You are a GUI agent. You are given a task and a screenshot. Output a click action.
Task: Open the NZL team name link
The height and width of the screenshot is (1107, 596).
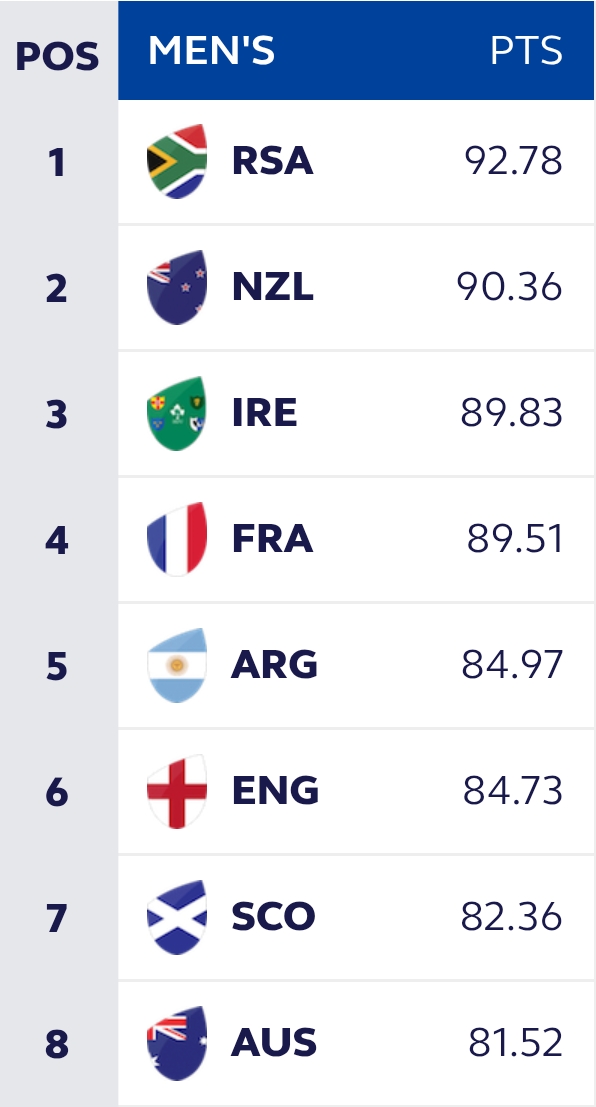tap(273, 287)
